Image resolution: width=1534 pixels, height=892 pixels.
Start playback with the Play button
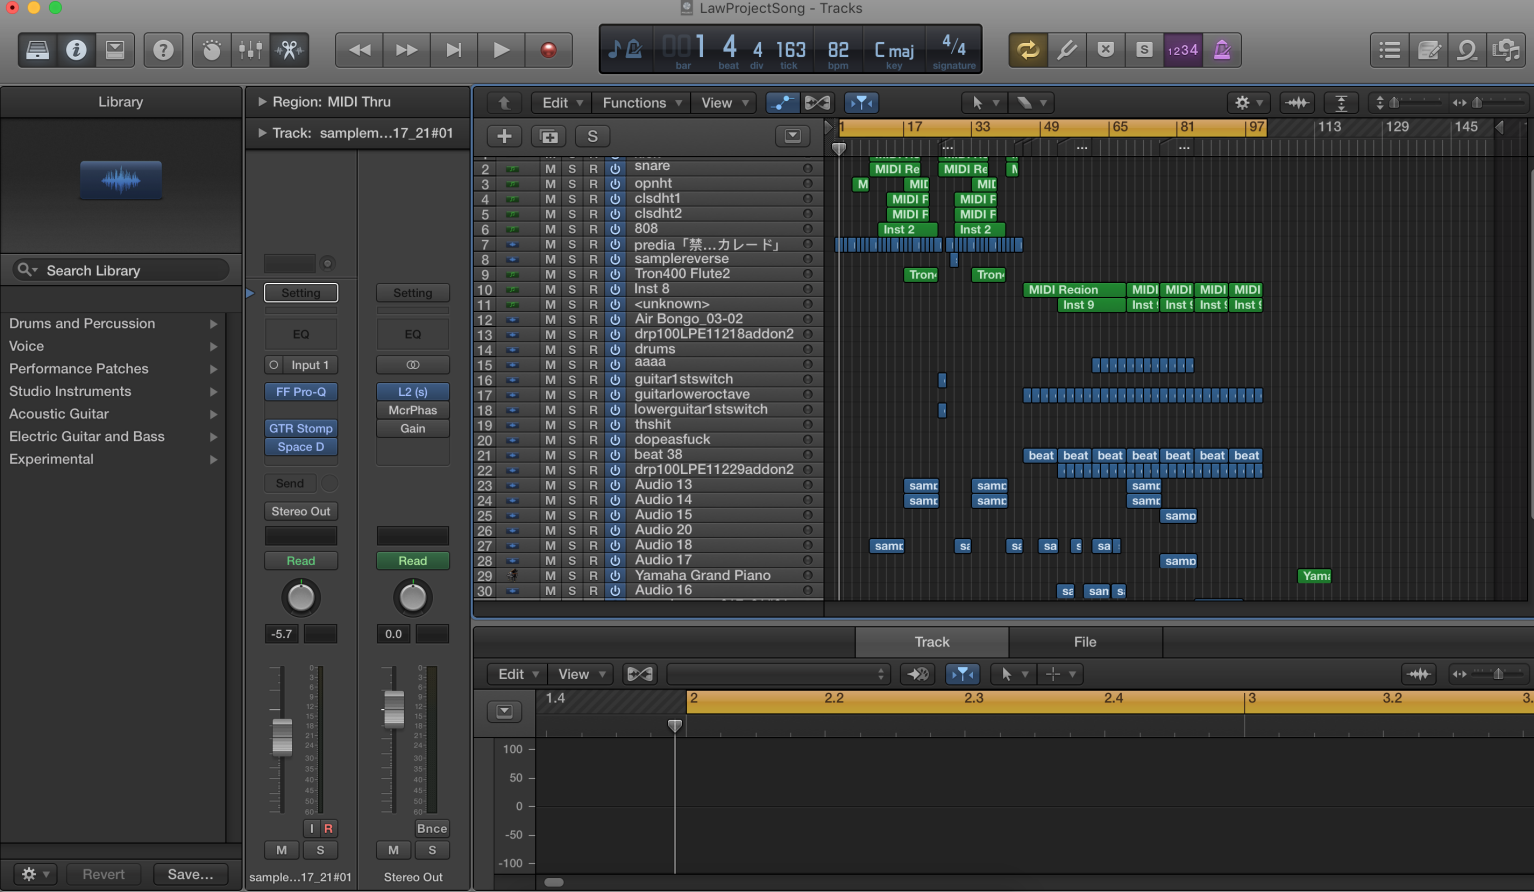click(501, 50)
